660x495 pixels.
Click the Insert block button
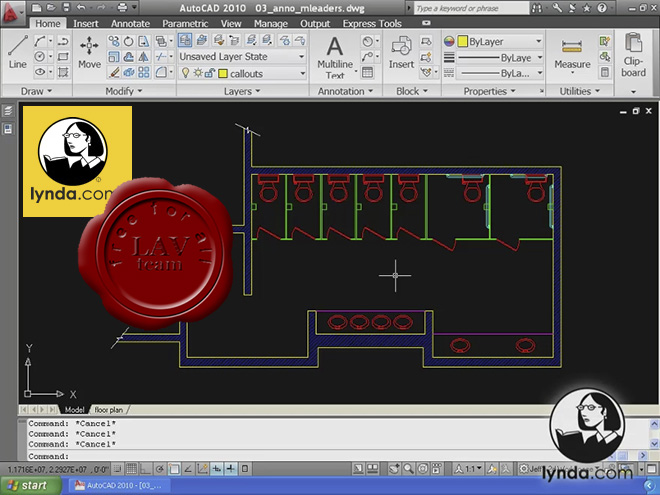click(x=401, y=52)
